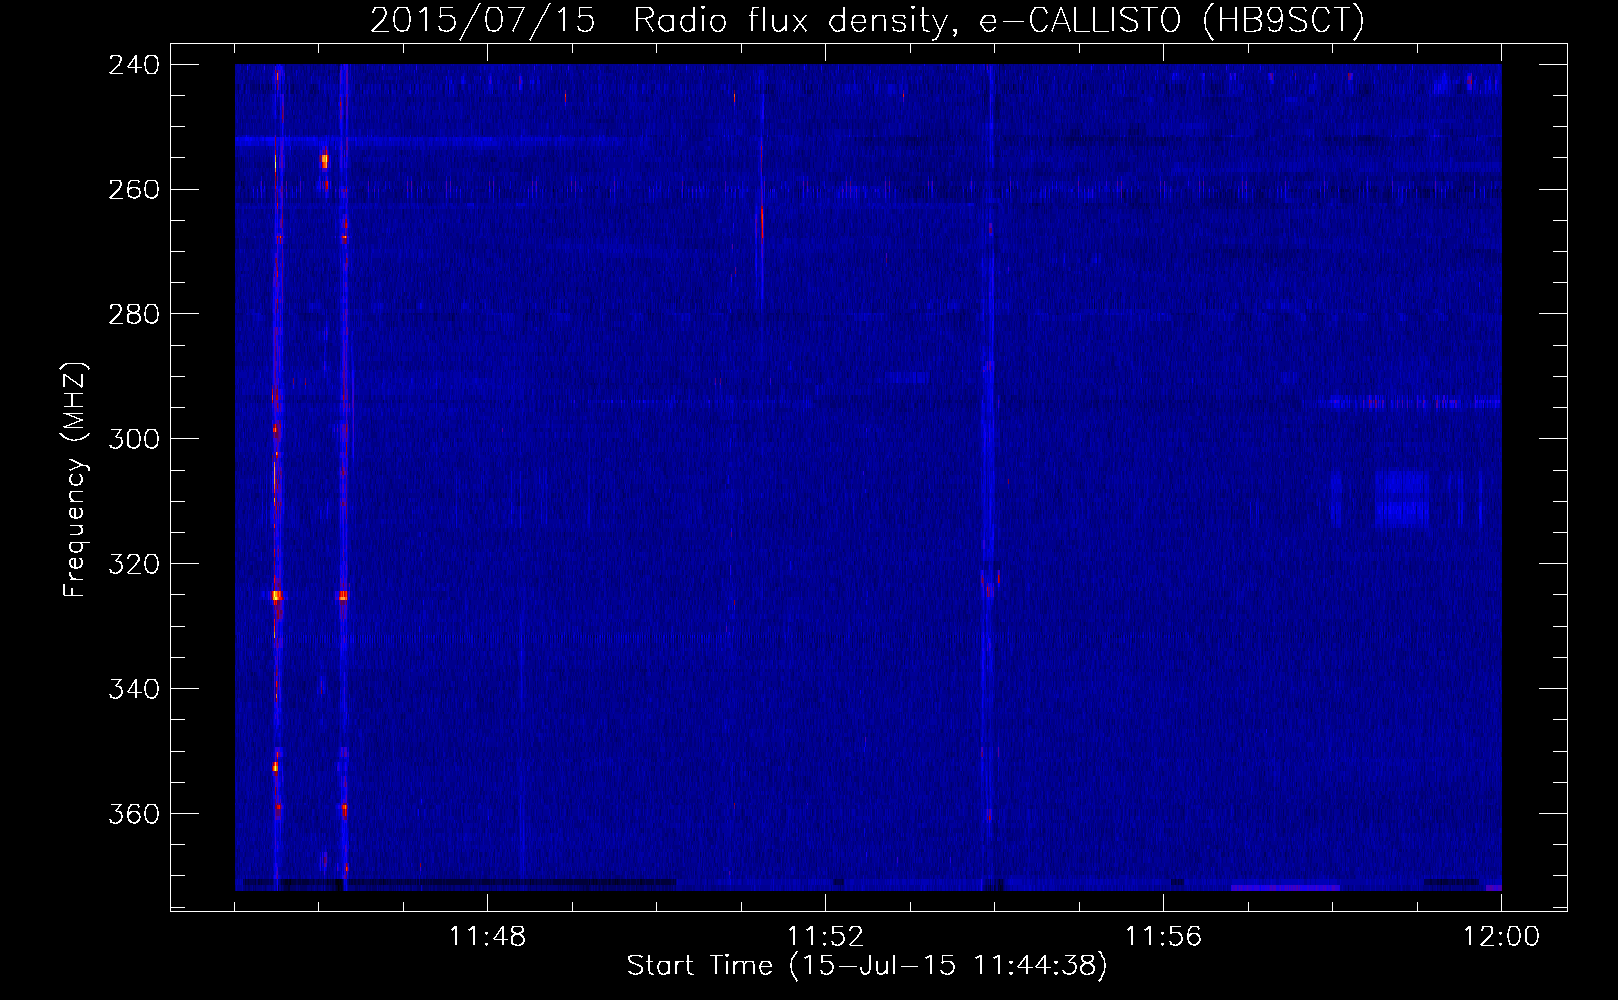The image size is (1618, 1000).
Task: Click the 11:56 time tick label
Action: click(1163, 937)
